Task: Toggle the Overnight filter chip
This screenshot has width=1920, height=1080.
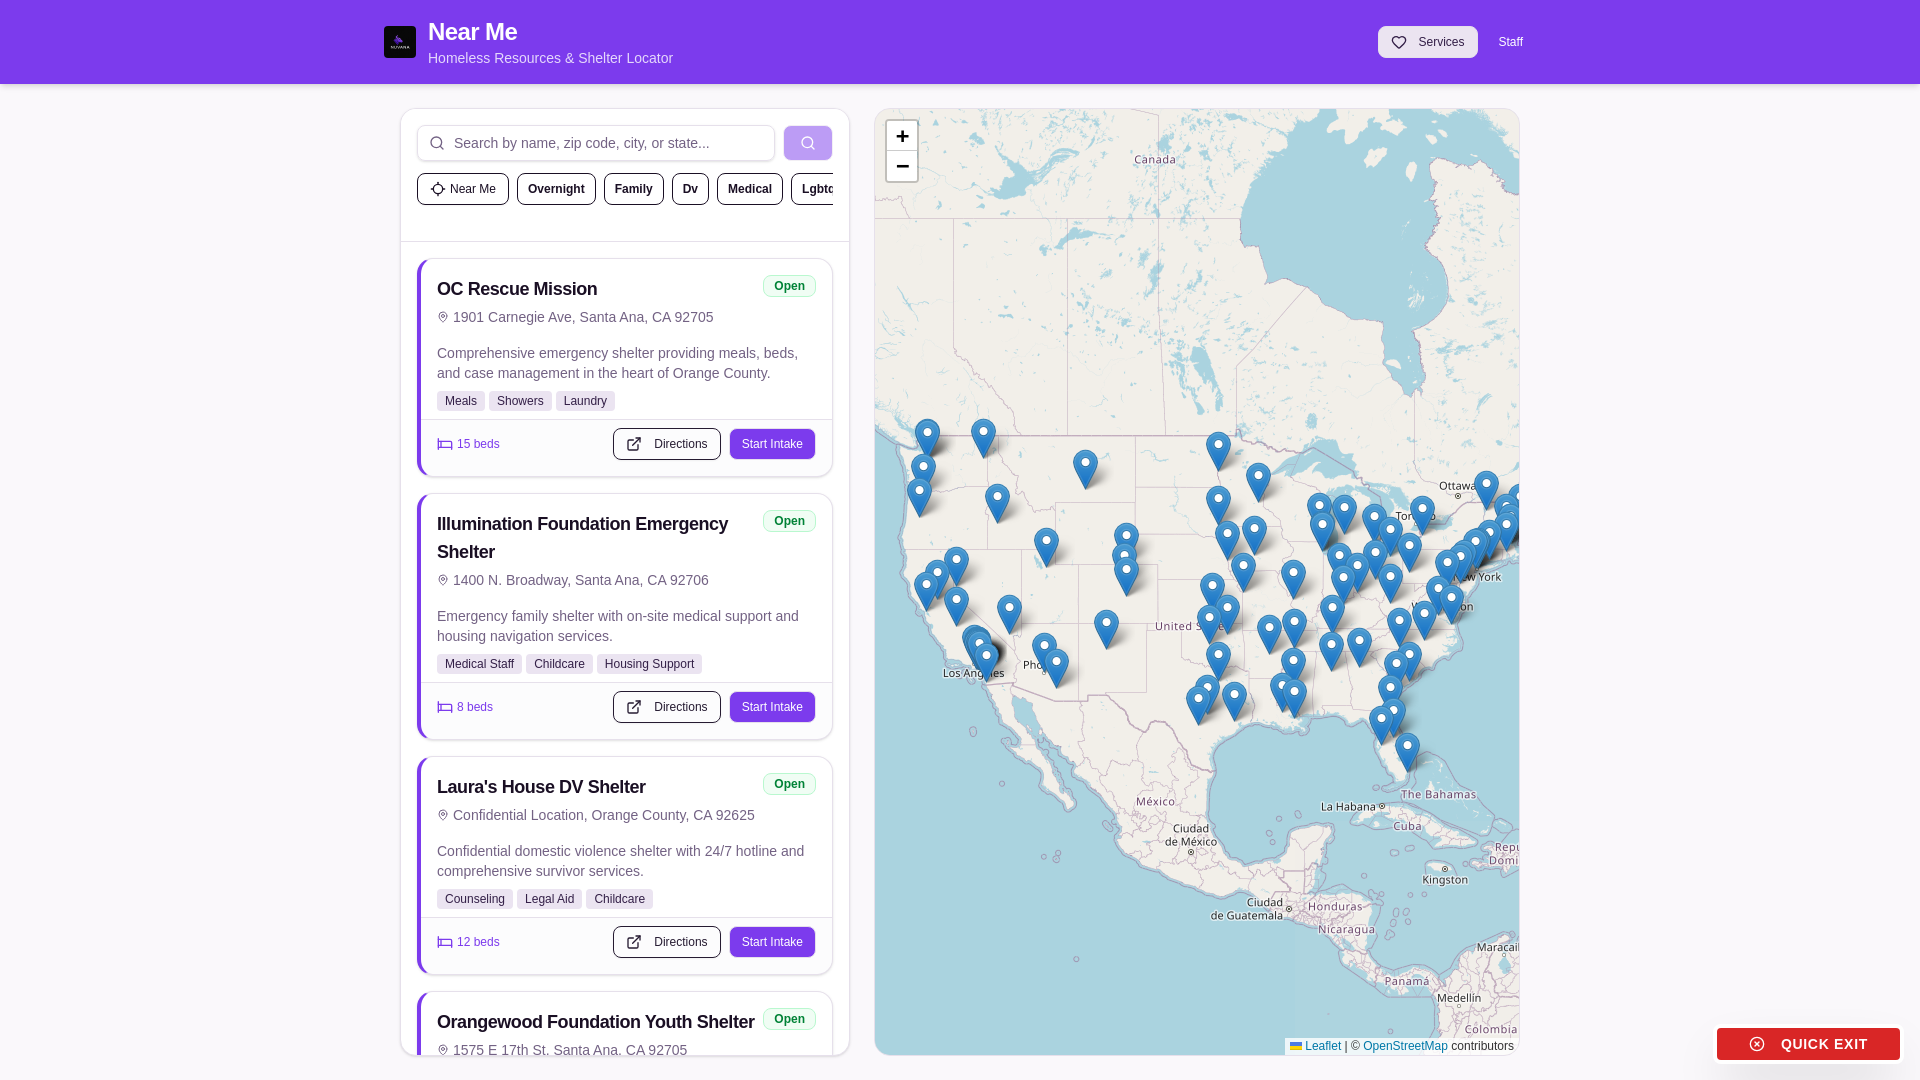Action: [x=556, y=189]
